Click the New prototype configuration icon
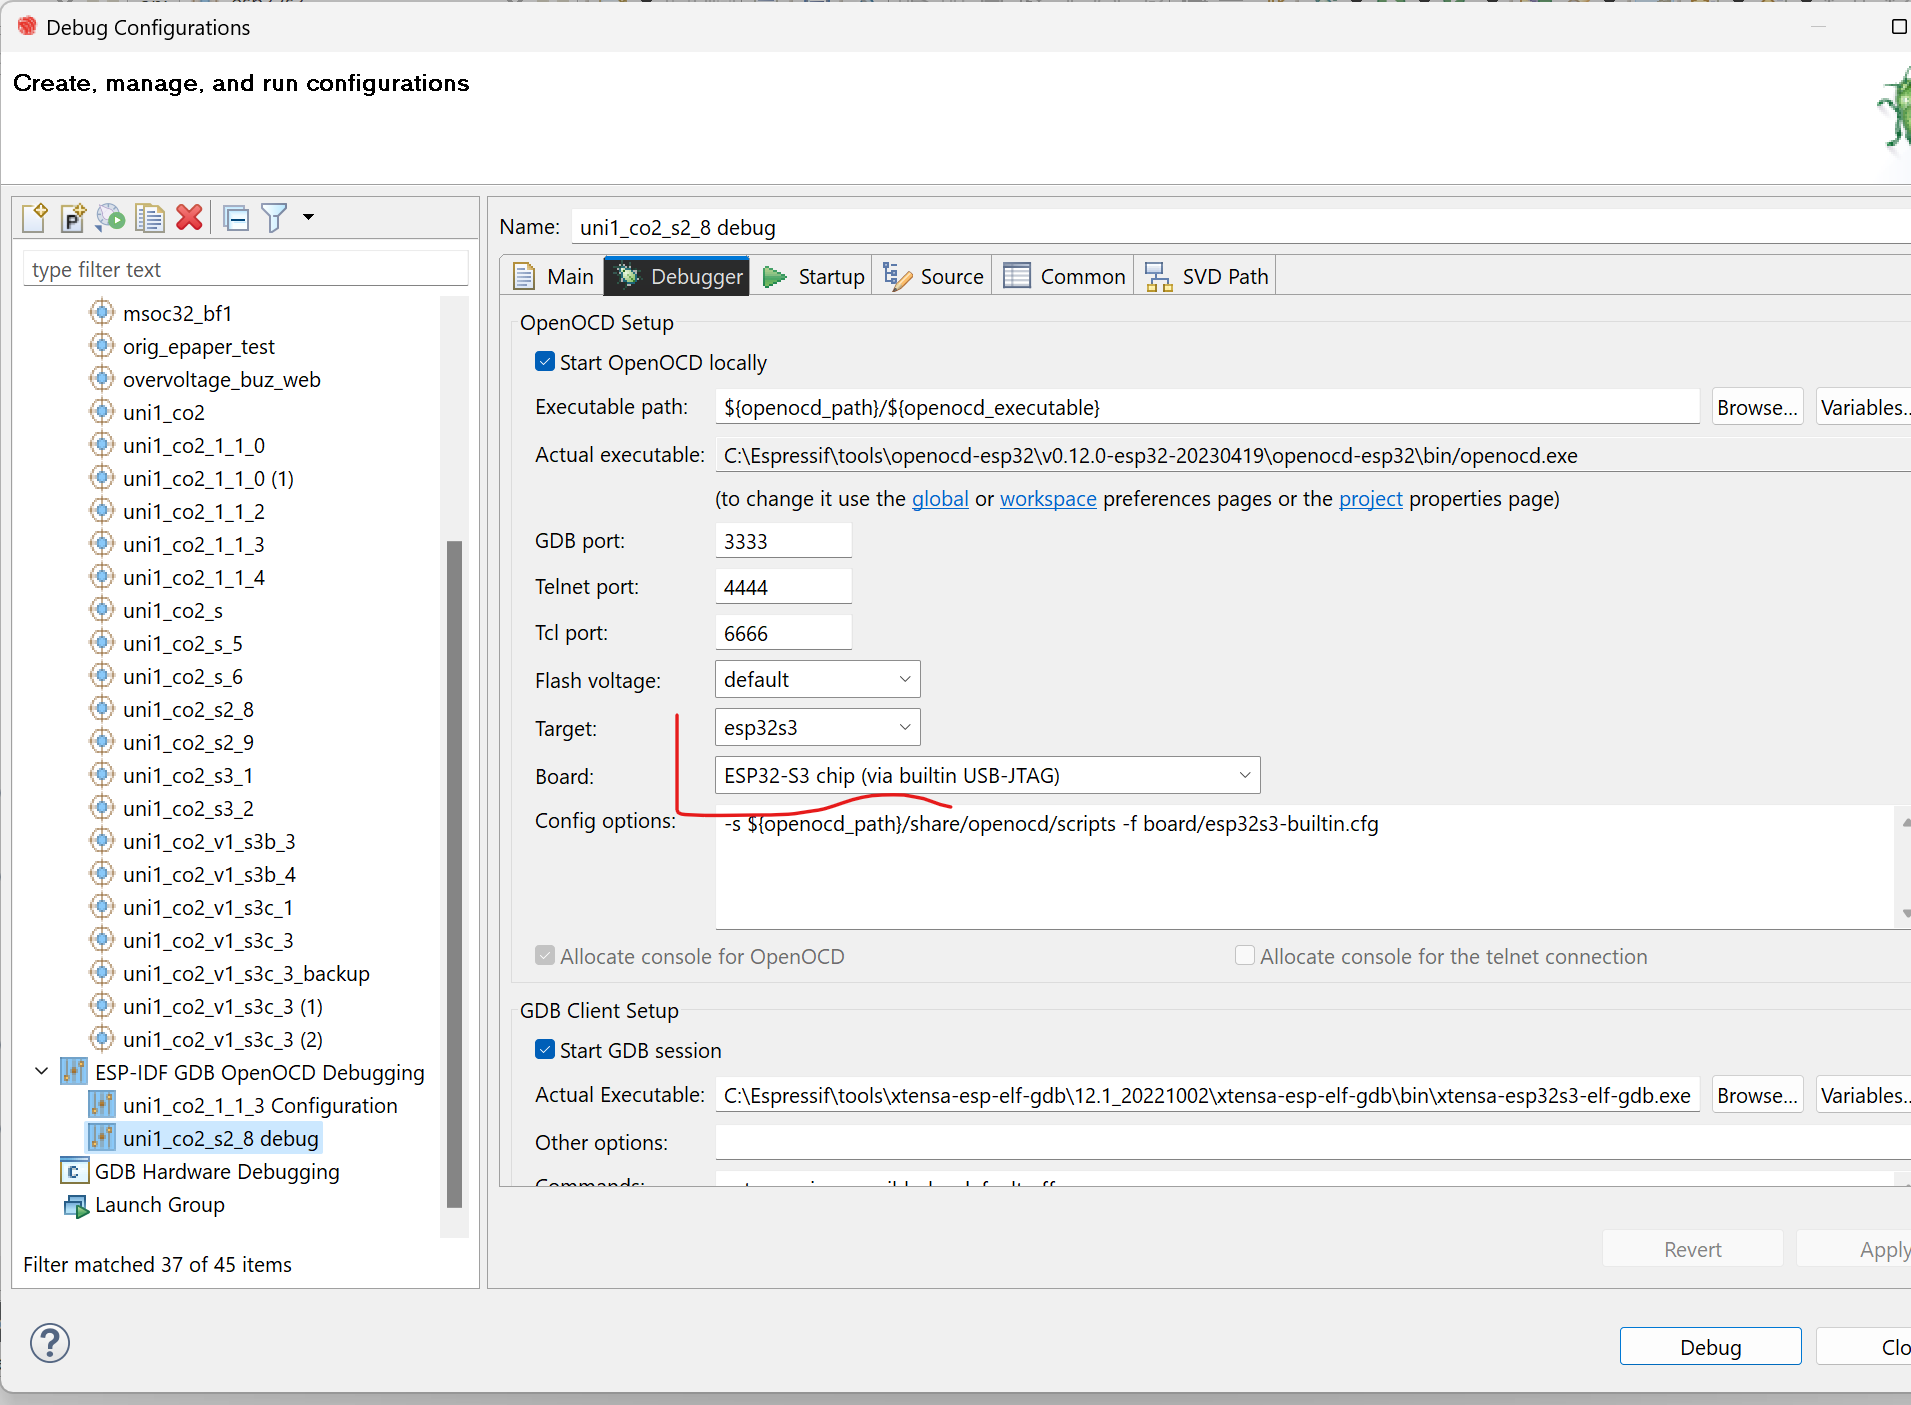 tap(73, 217)
